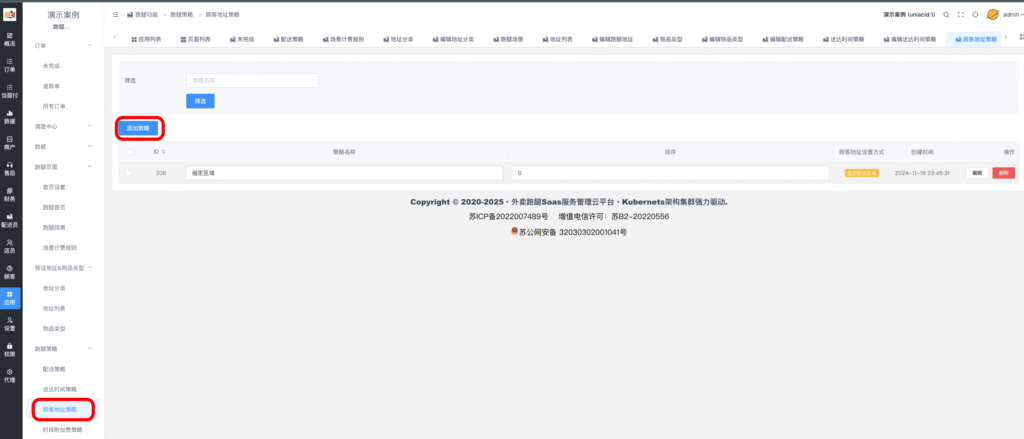Click the search magnifier icon in top bar
Screen dimensions: 1024x439
coord(946,15)
